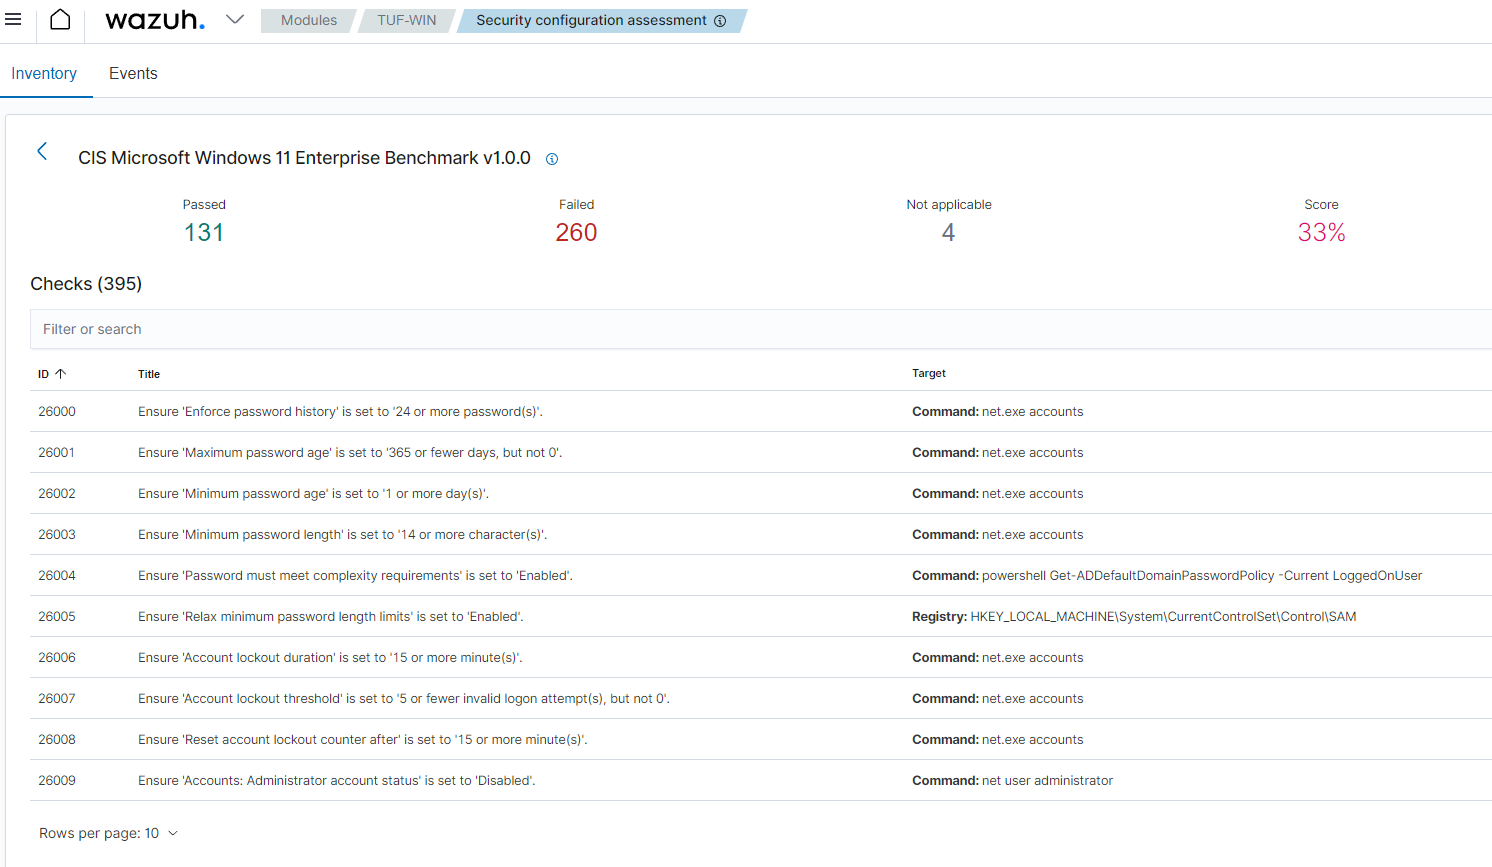Open the Modules breadcrumb
The width and height of the screenshot is (1492, 867).
click(308, 21)
